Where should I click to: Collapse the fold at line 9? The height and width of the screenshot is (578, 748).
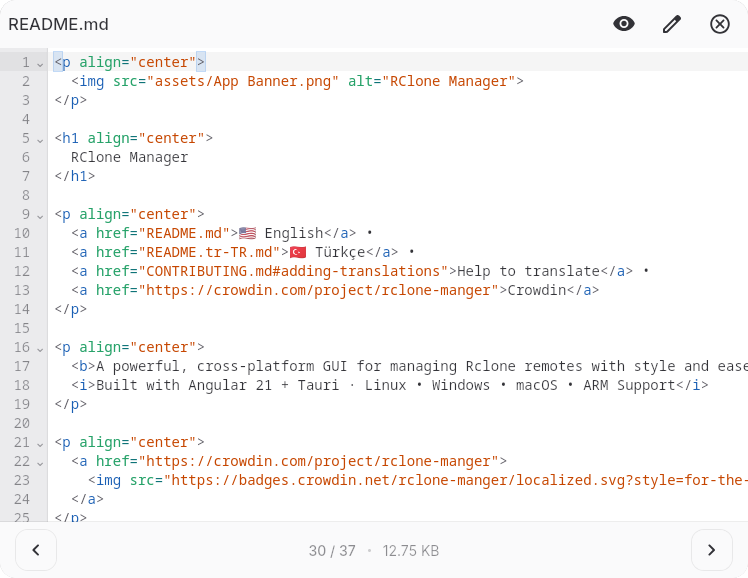click(40, 216)
